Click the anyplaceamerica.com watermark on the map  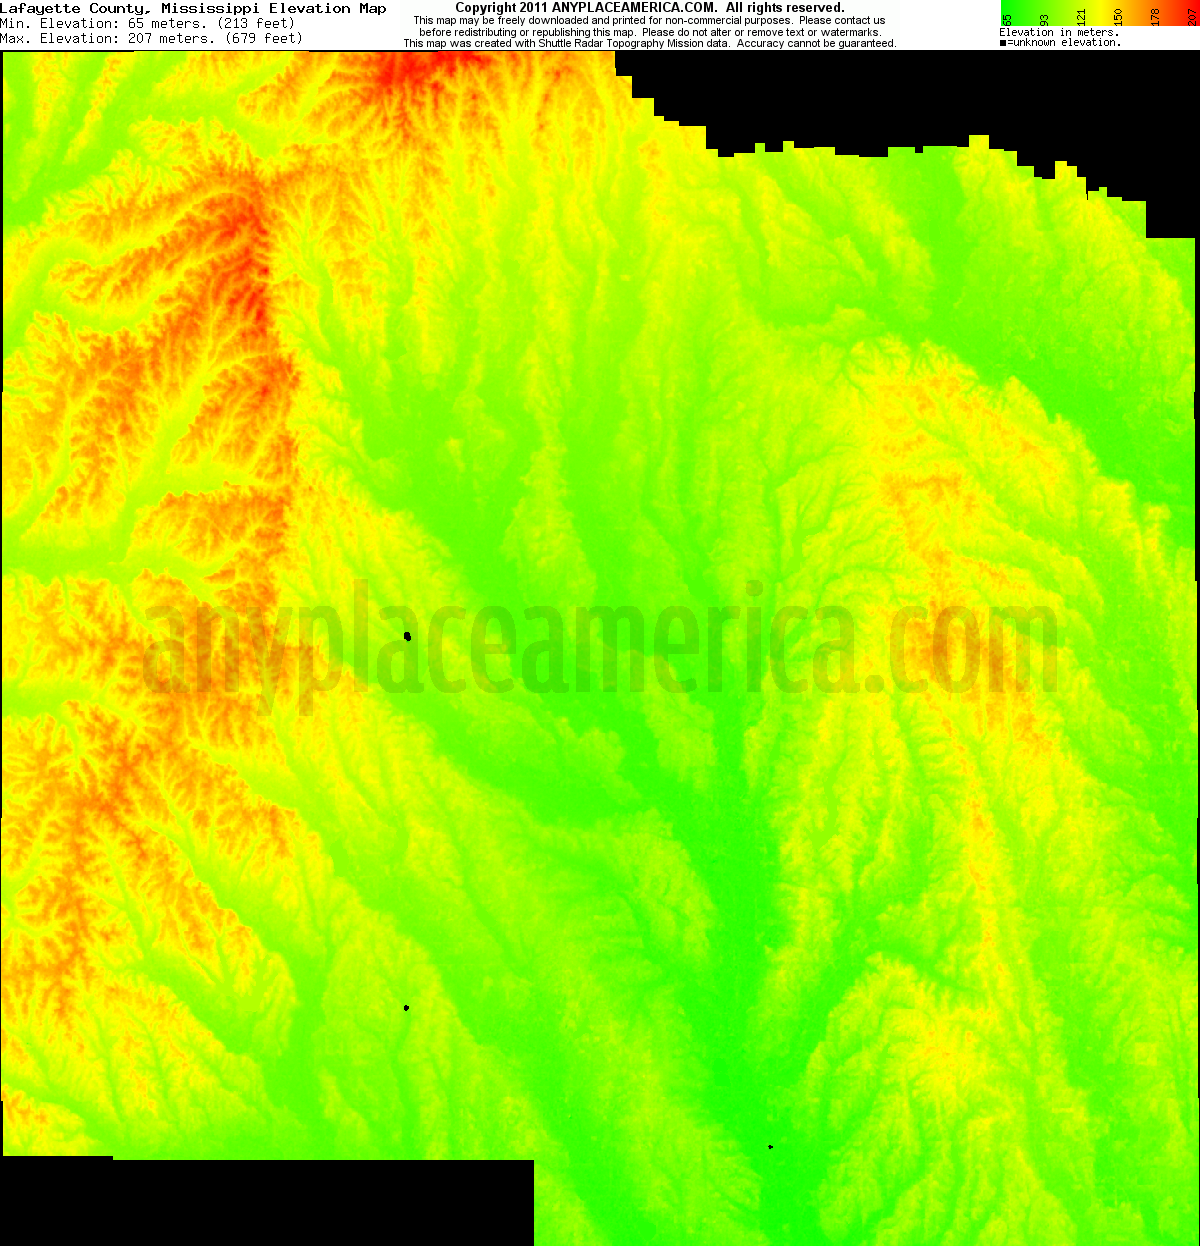pos(600,640)
